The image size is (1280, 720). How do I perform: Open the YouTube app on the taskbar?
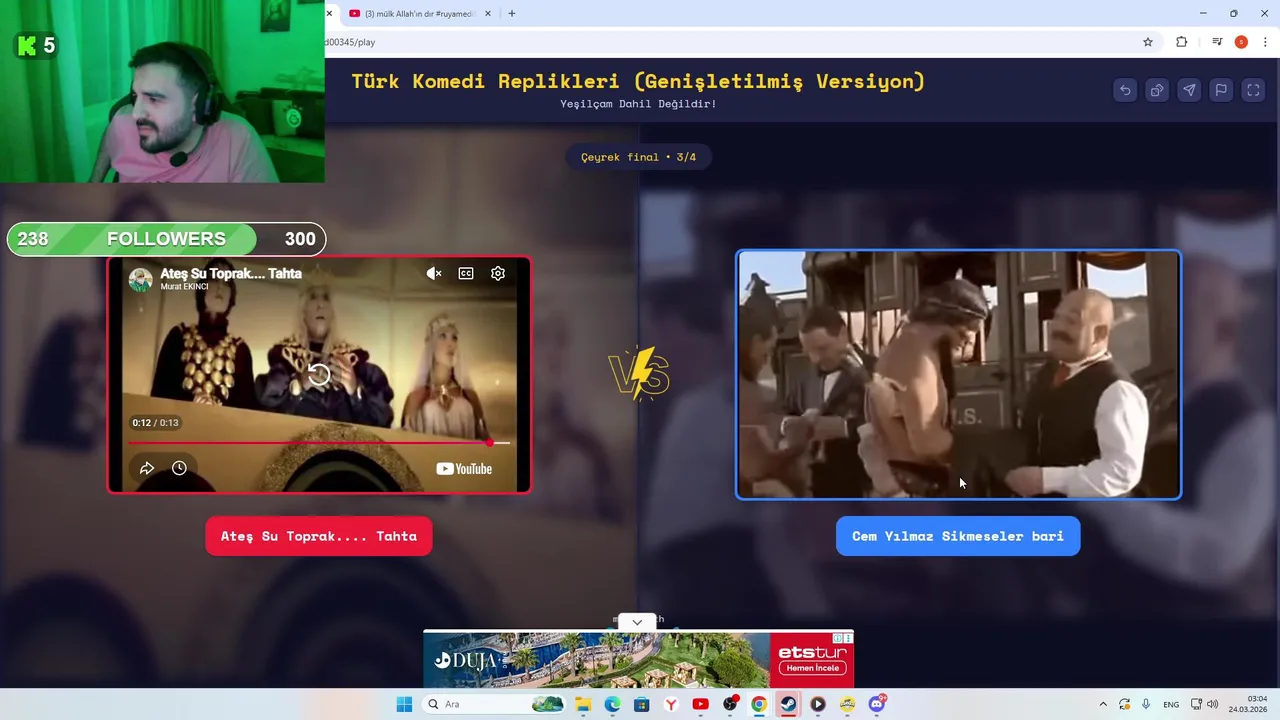click(x=700, y=704)
